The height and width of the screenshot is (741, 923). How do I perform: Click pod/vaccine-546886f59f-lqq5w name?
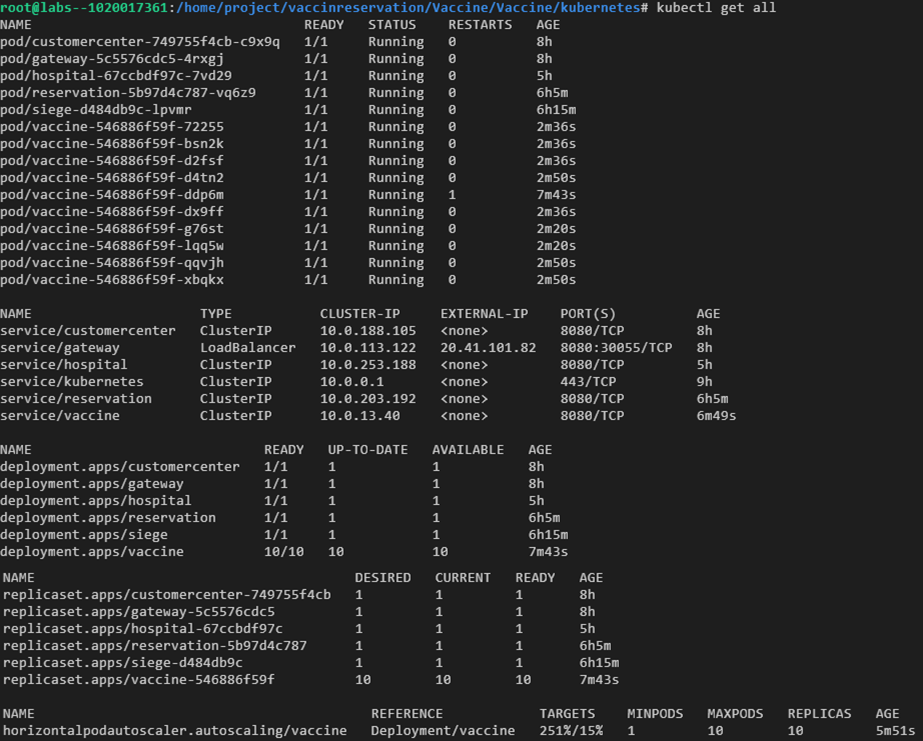tap(112, 246)
